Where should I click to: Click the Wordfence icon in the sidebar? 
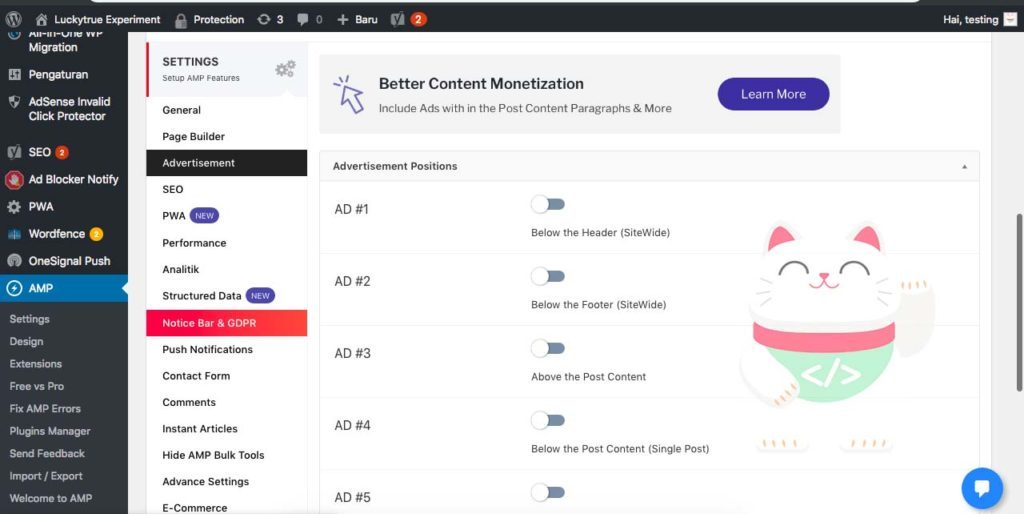tap(14, 234)
